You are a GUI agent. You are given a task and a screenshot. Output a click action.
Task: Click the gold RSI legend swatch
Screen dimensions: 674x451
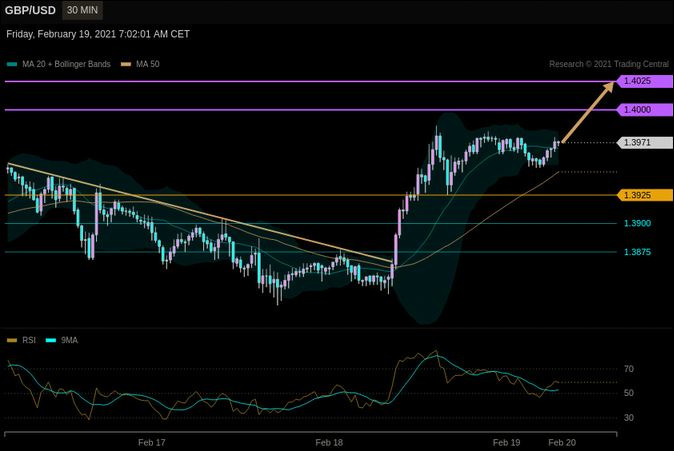(12, 341)
